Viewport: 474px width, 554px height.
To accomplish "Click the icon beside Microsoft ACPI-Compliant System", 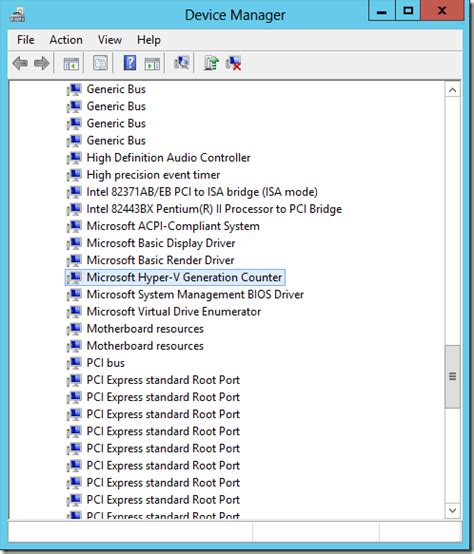I will coord(74,226).
